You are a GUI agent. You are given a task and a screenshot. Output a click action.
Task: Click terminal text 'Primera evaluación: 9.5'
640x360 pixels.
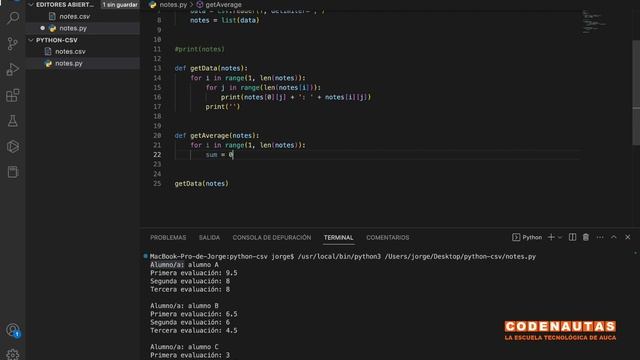[193, 273]
